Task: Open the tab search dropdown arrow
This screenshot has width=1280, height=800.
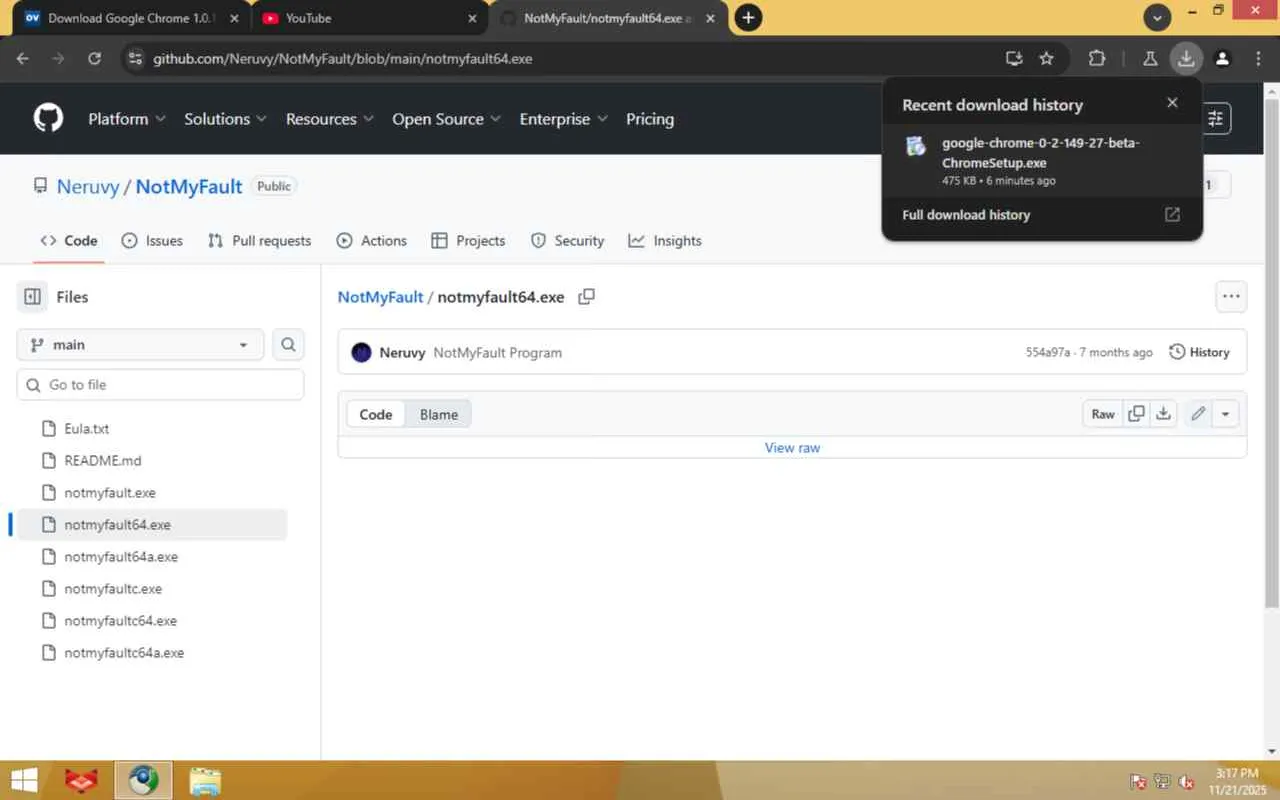Action: click(1158, 17)
